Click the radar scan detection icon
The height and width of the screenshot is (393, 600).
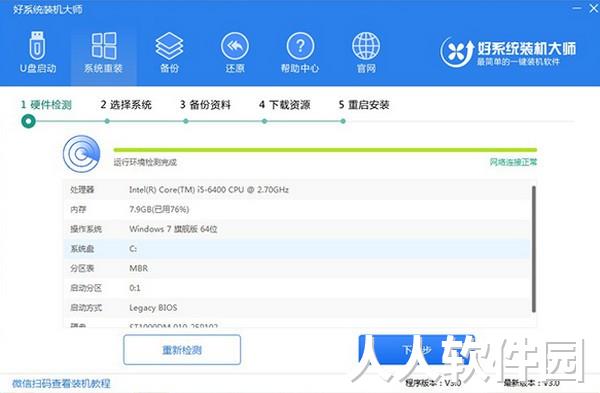tap(82, 154)
